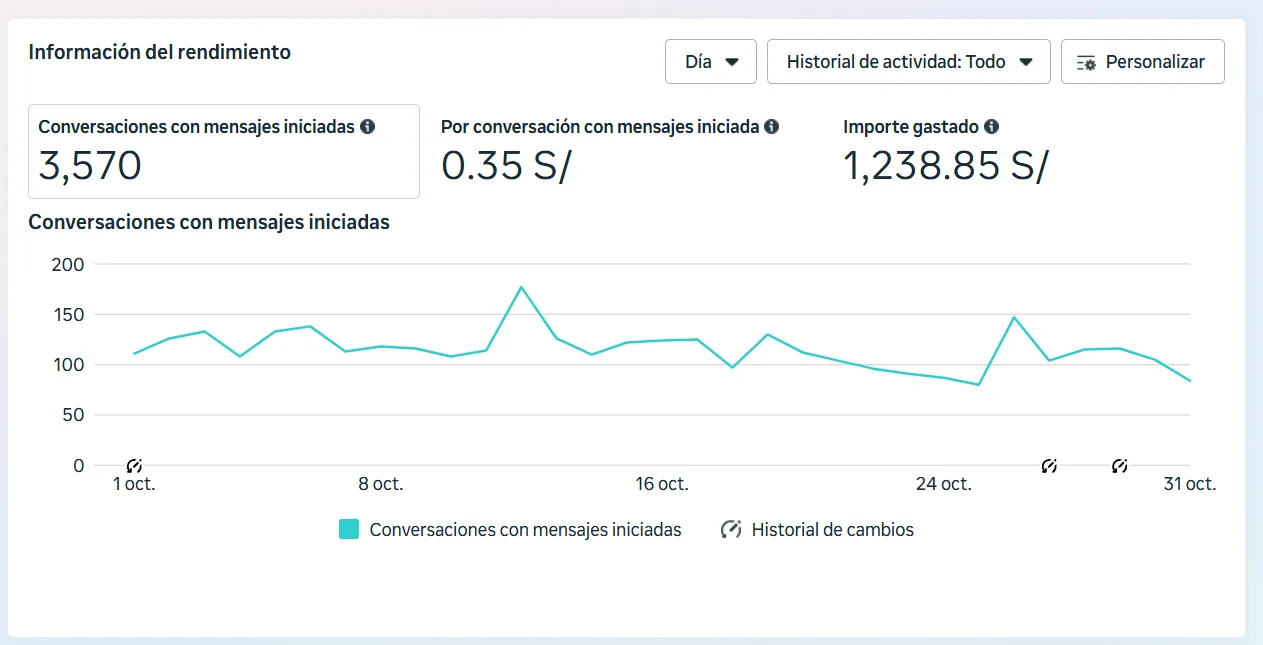Select the Conversaciones con mensajes iniciadas metric card
1263x645 pixels.
click(x=224, y=151)
